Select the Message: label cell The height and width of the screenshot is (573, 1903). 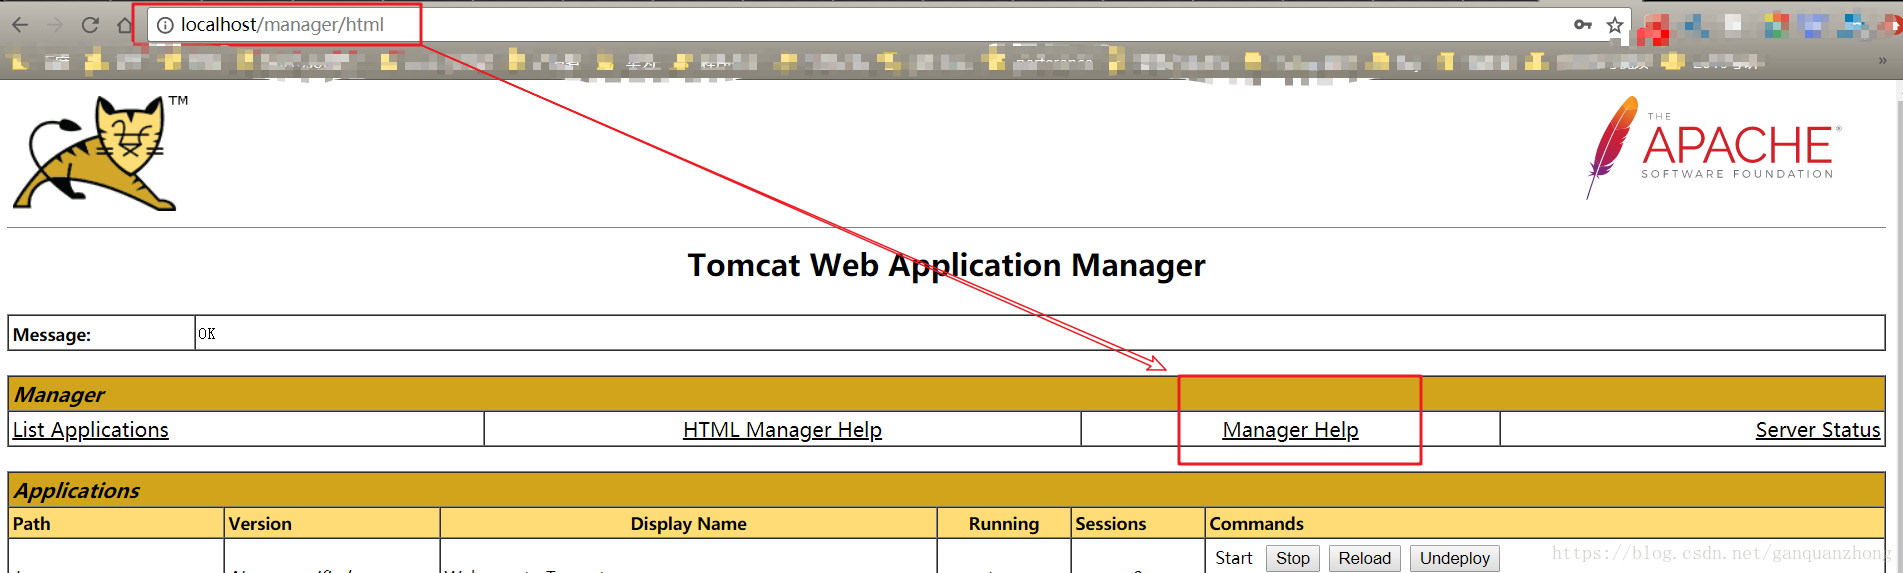[101, 334]
